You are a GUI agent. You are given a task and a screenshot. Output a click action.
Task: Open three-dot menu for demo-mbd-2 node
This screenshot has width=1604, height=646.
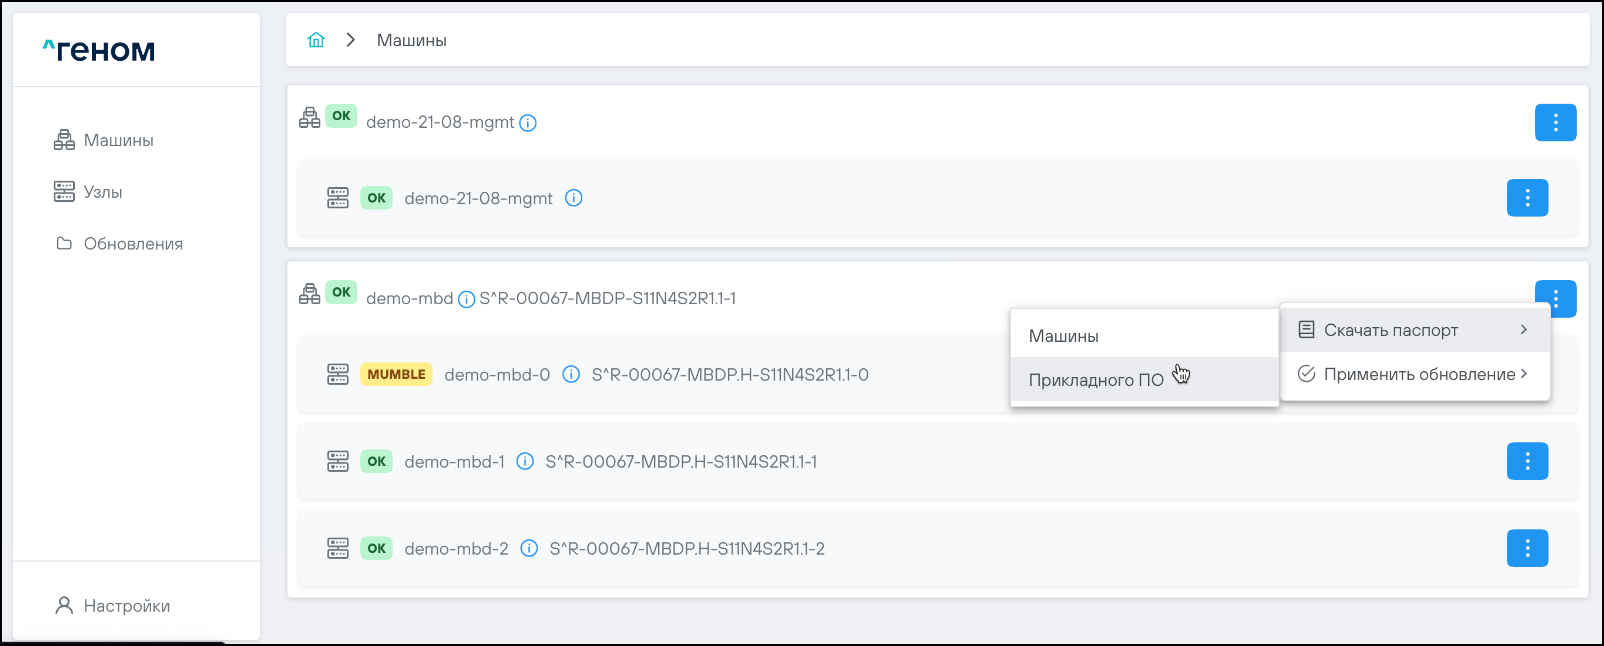tap(1527, 548)
